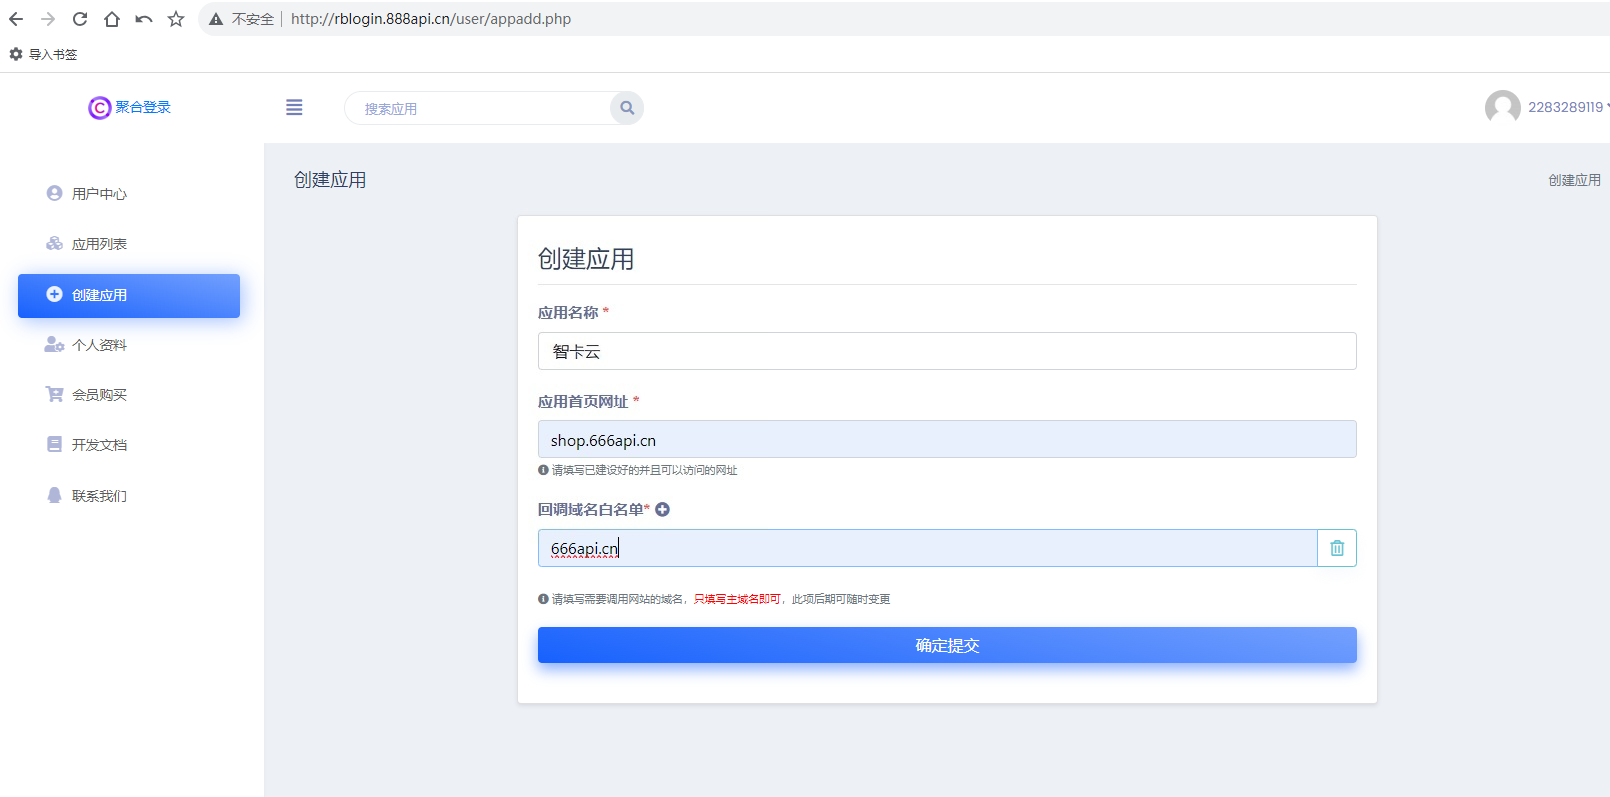Go to browser home page

[x=112, y=19]
